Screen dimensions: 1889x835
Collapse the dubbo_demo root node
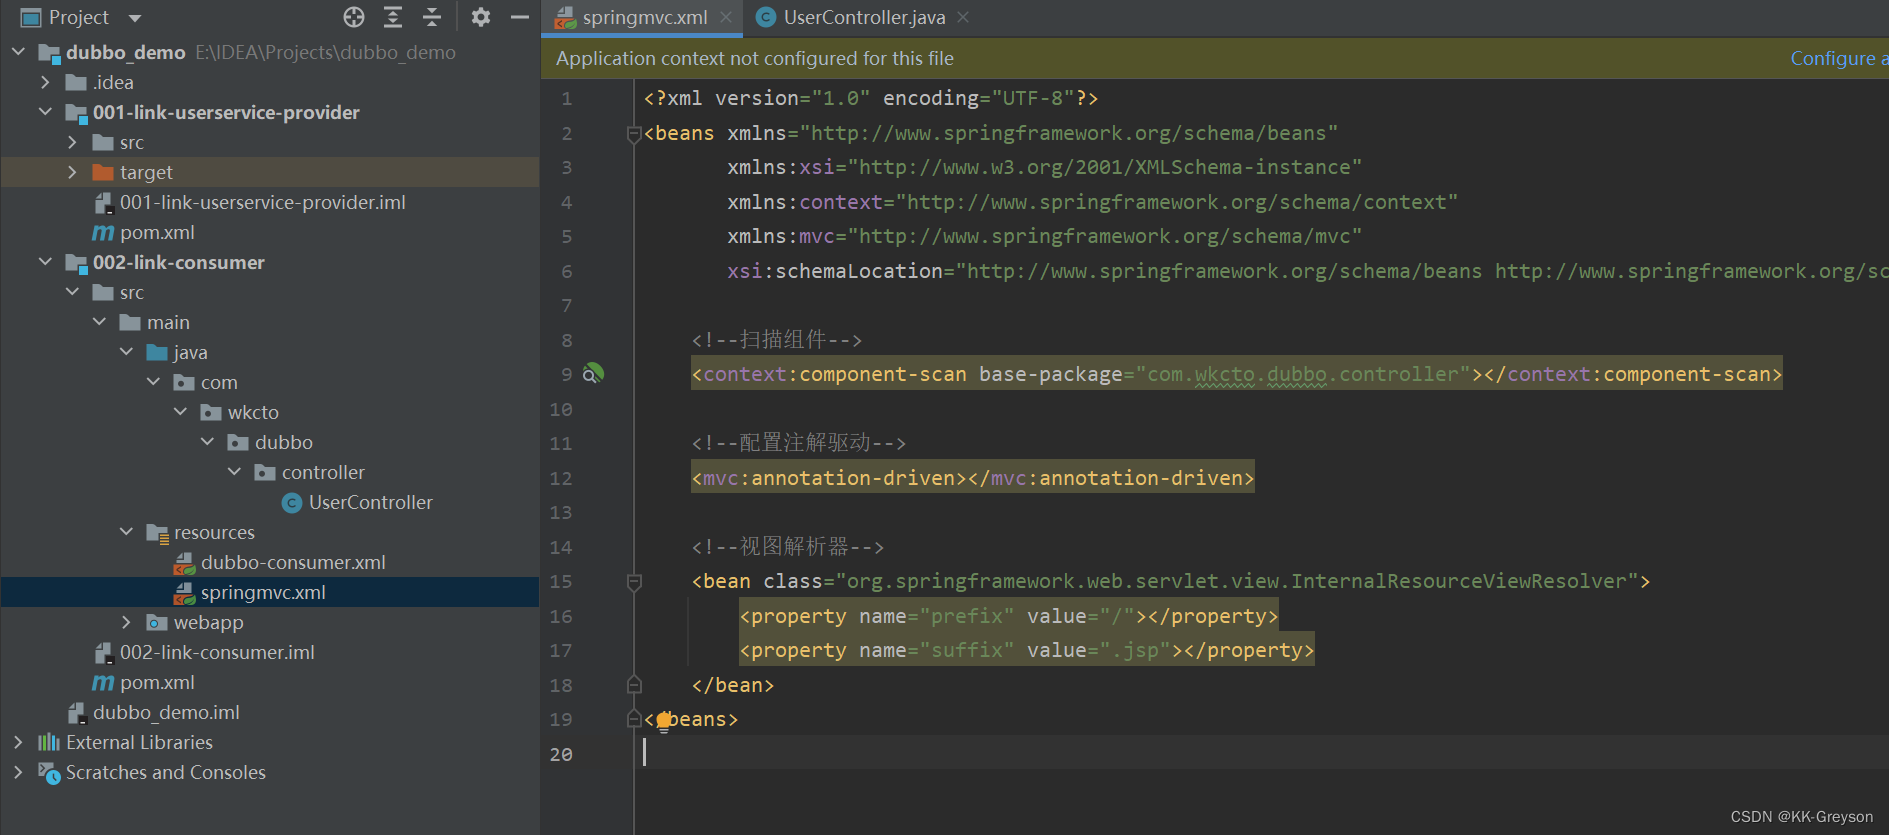pos(18,51)
